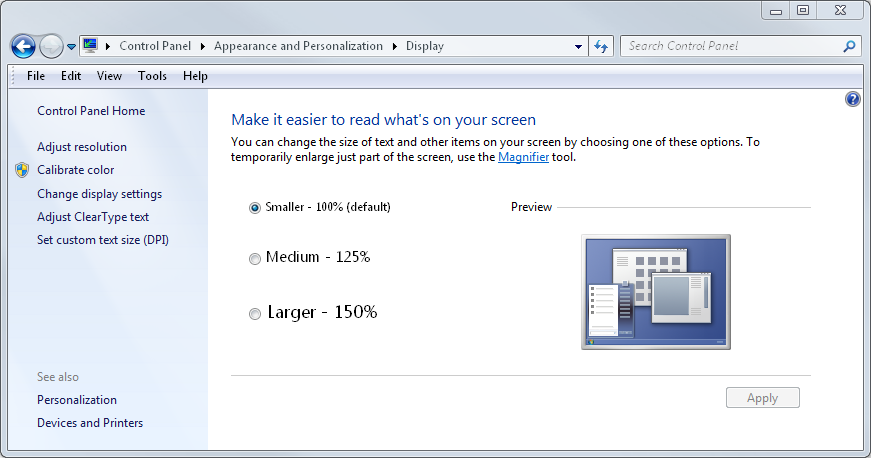Click the Refresh button beside address bar

[x=600, y=46]
